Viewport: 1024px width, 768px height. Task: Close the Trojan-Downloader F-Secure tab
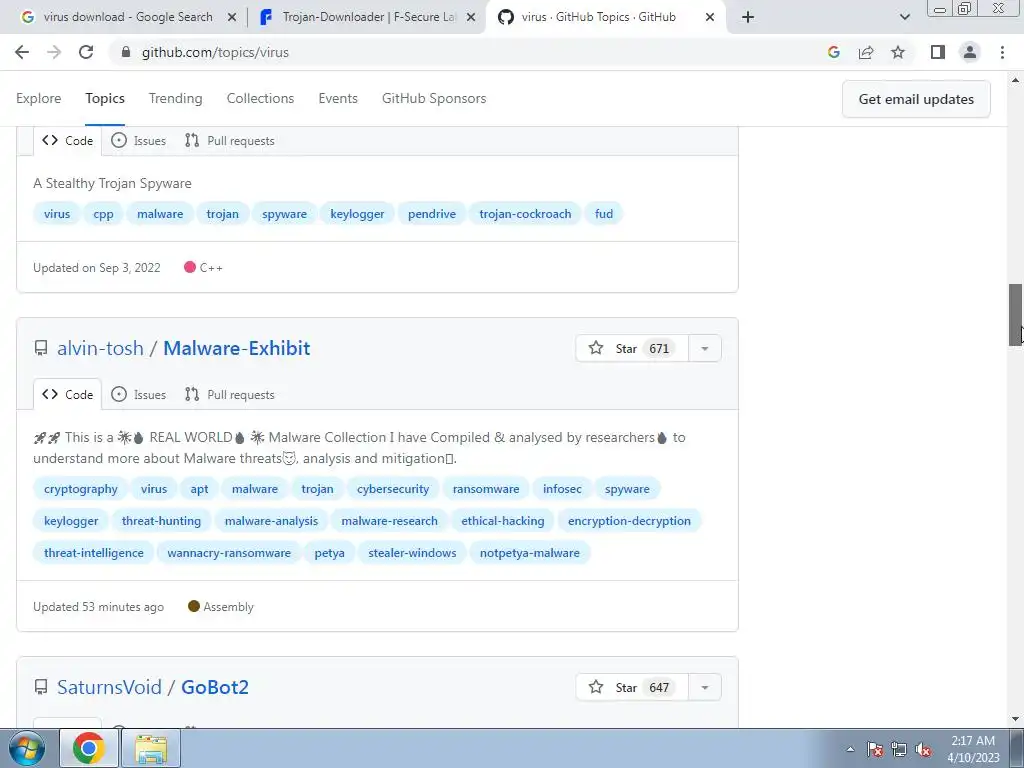coord(471,18)
